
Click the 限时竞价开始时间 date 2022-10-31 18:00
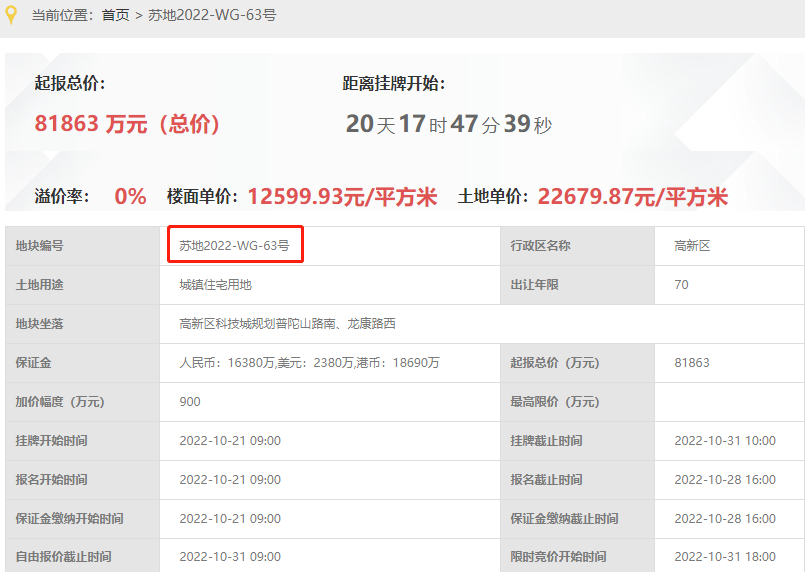725,557
